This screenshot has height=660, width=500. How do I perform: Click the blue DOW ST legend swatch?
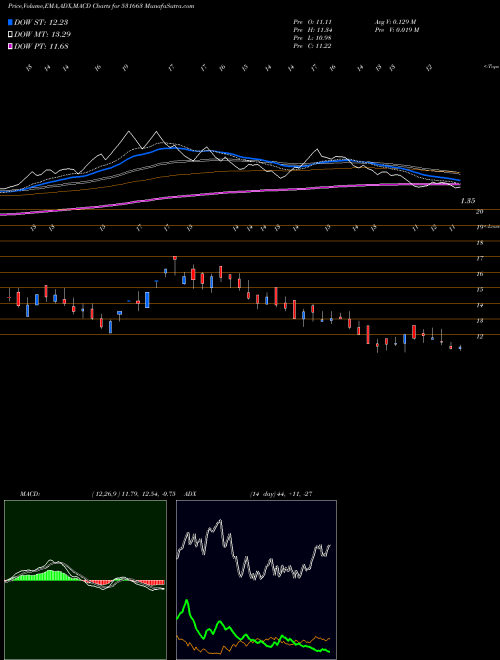point(10,22)
